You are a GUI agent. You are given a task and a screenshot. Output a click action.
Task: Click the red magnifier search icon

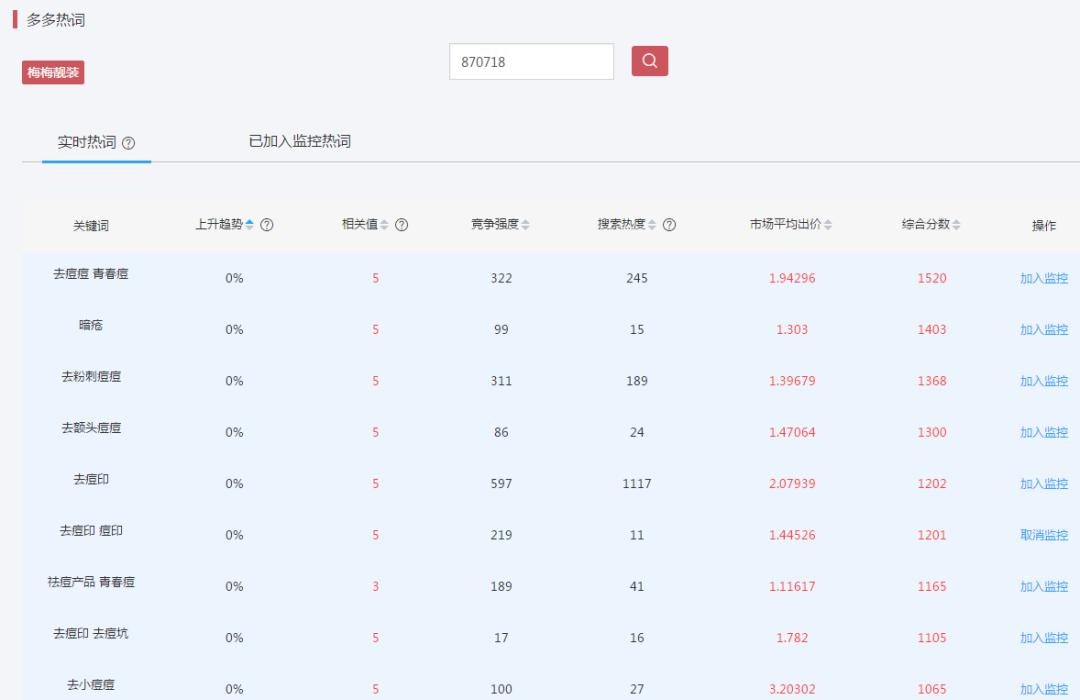point(649,61)
